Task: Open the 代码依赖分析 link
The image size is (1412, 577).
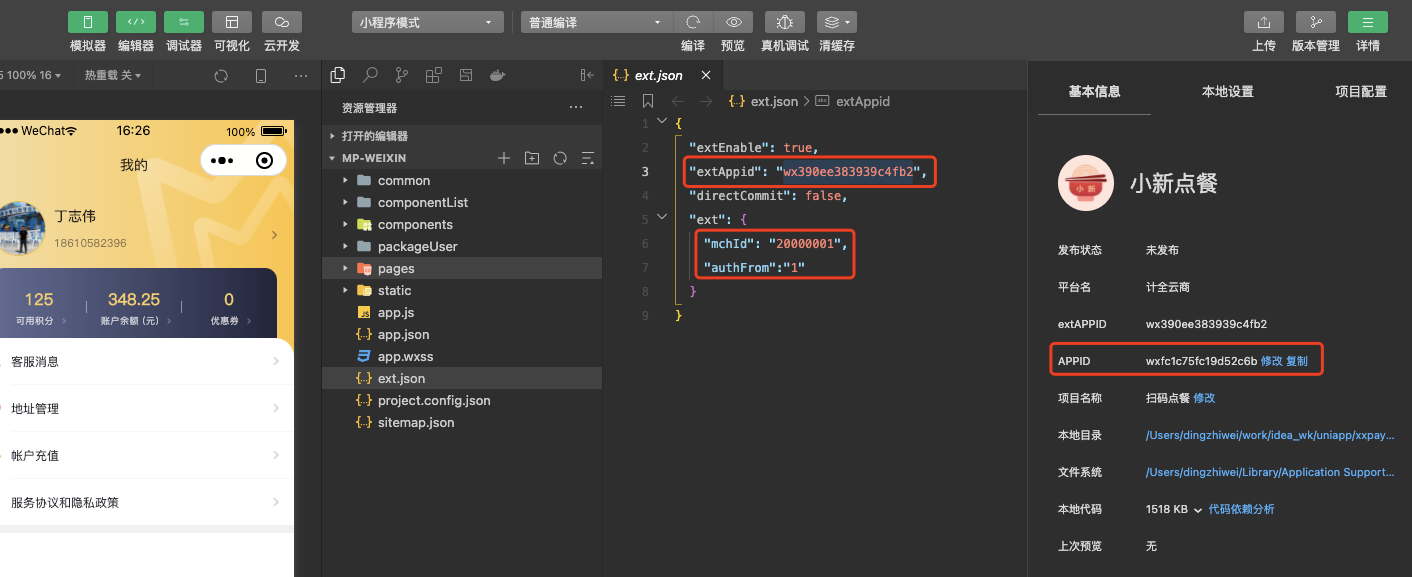Action: [x=1241, y=509]
